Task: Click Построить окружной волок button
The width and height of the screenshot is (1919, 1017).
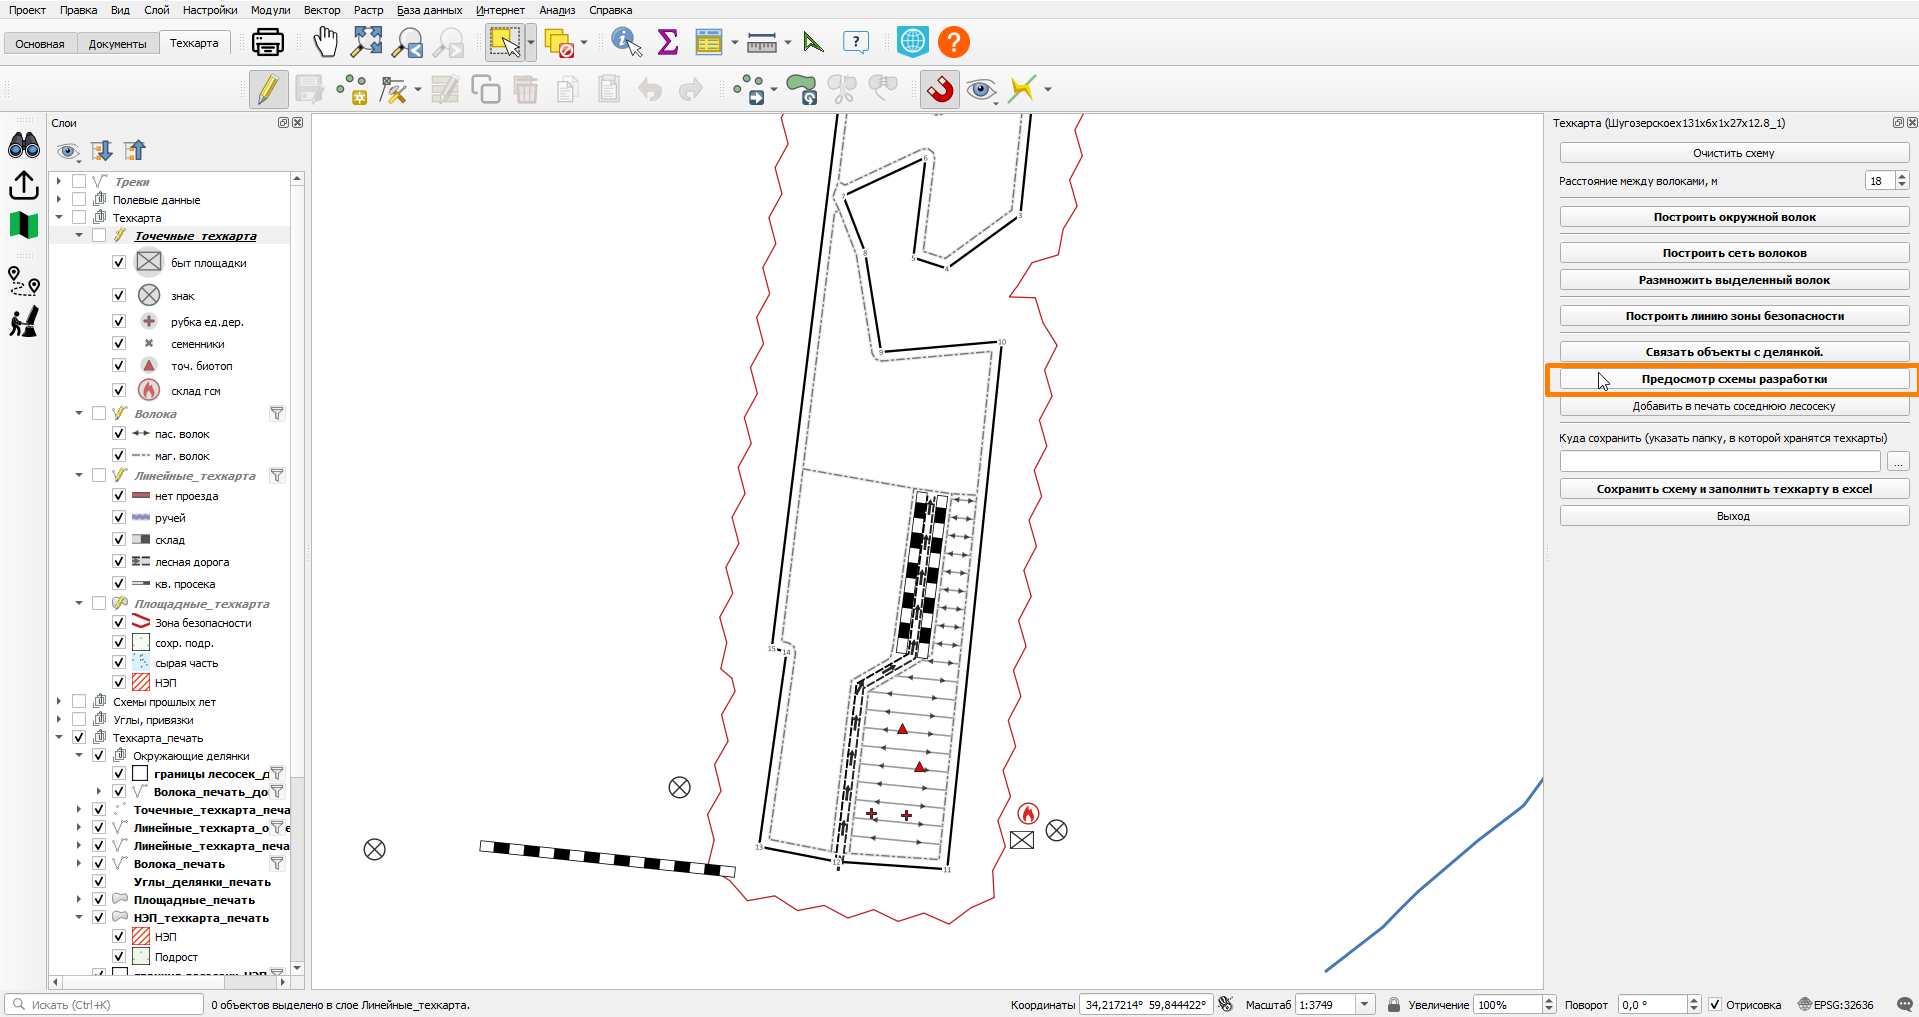Action: click(x=1734, y=217)
